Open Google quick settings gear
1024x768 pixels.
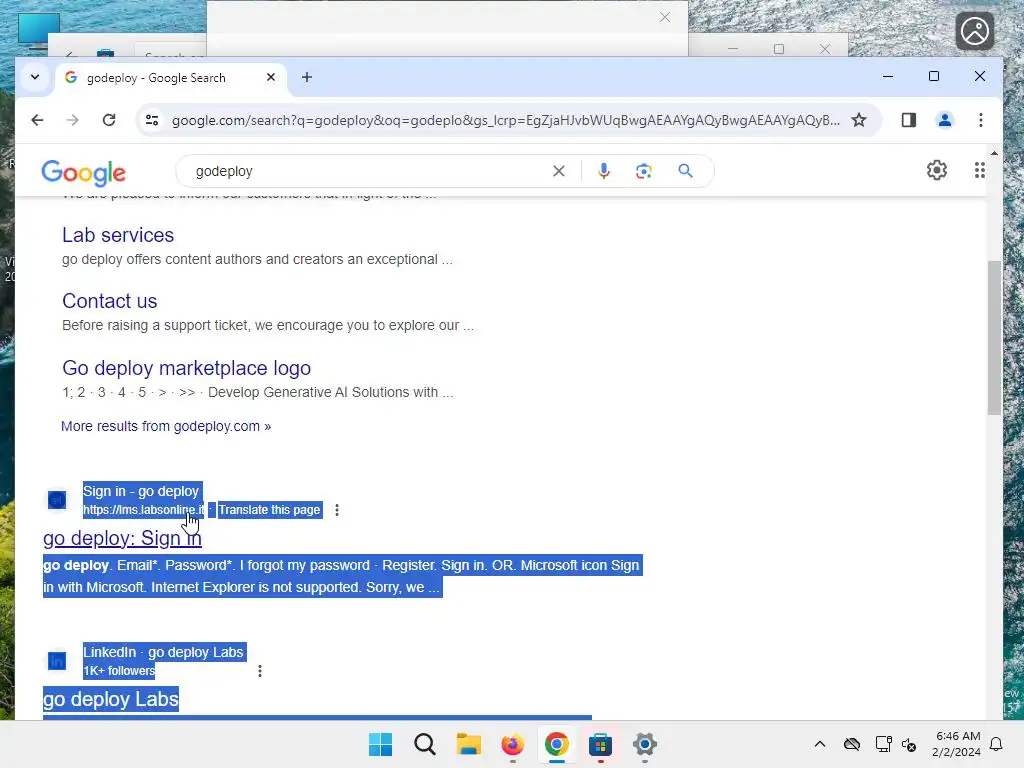coord(936,170)
